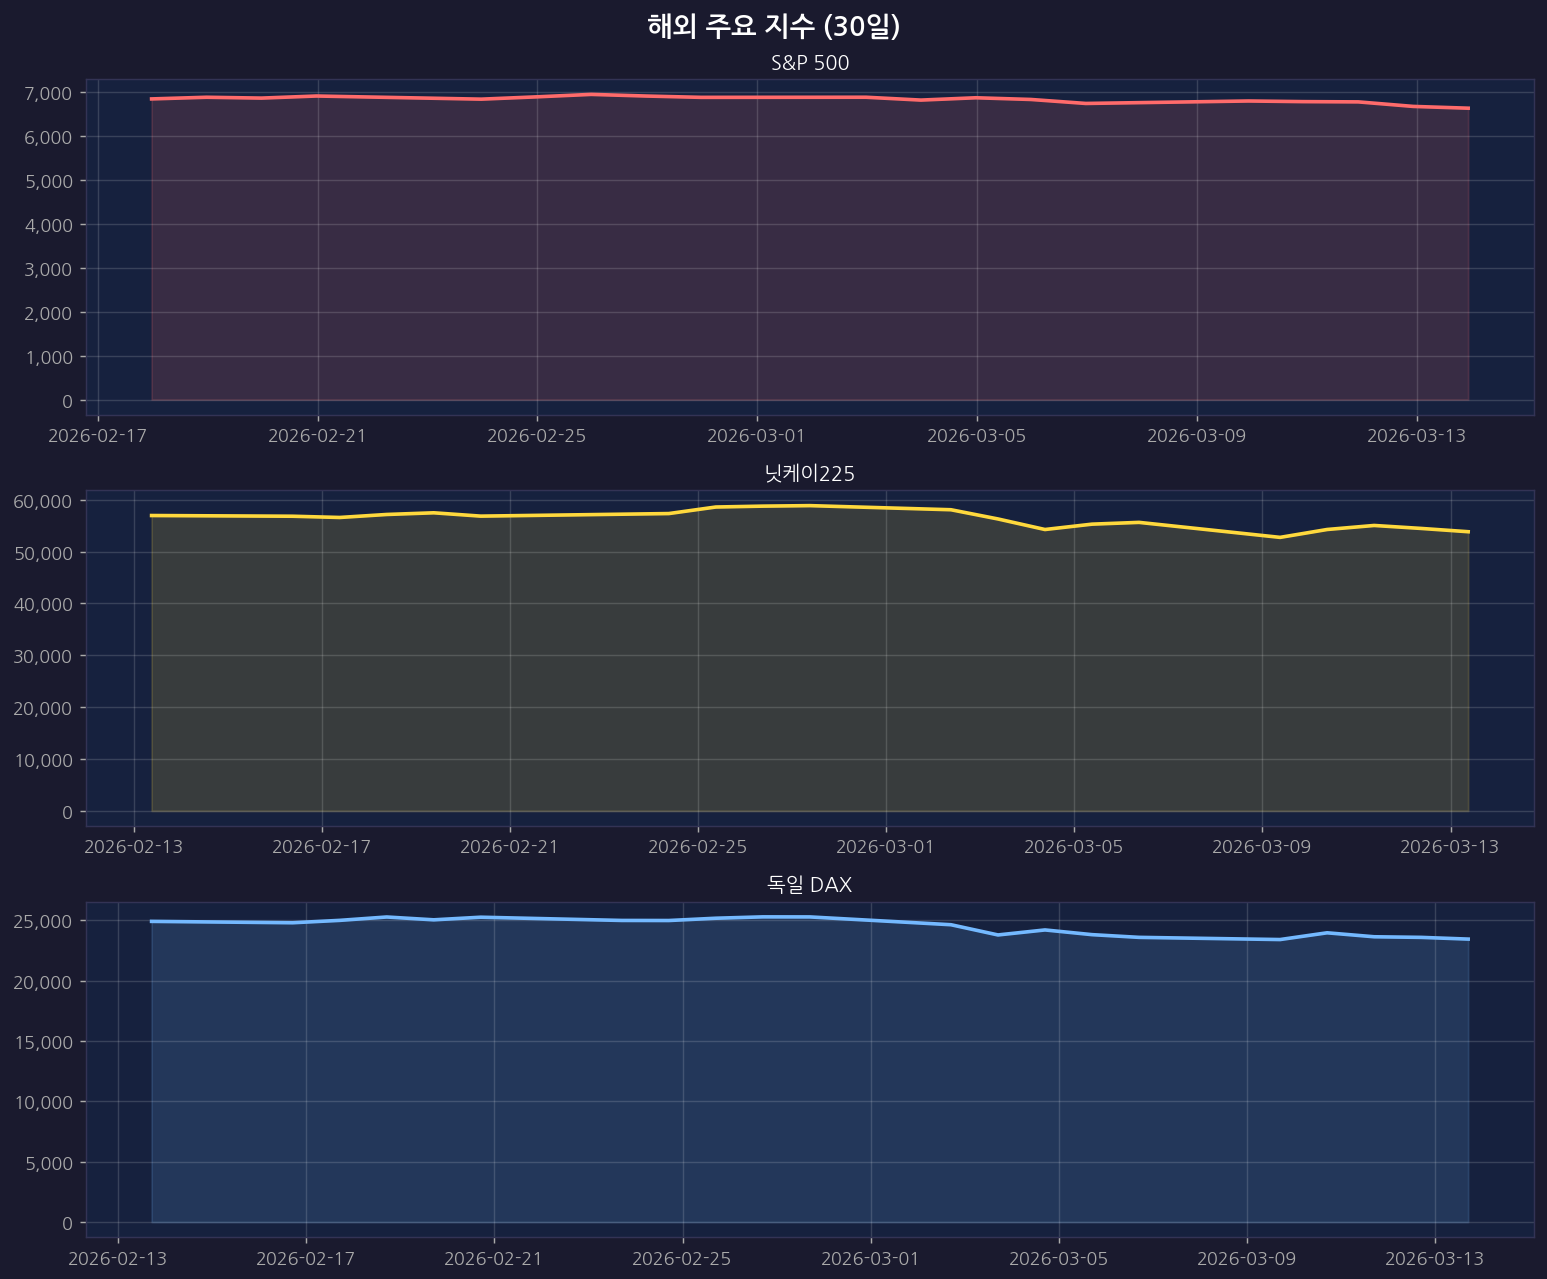
Task: Select the 독일 DAX chart title
Action: (809, 885)
